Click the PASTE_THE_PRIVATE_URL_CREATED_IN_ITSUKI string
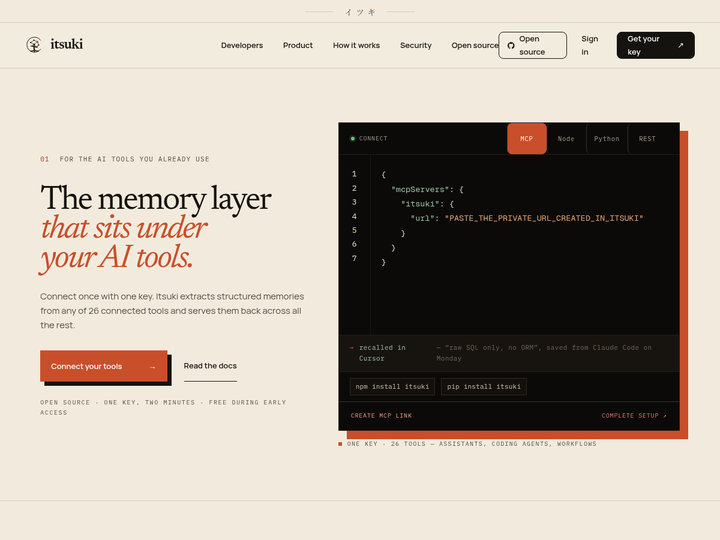 click(x=544, y=218)
